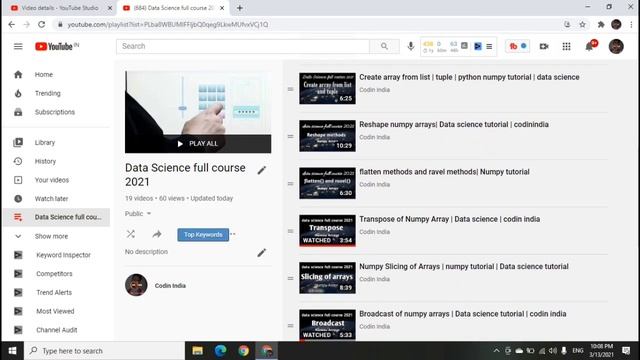Open the Create video camera icon
This screenshot has height=360, width=640.
coord(544,47)
